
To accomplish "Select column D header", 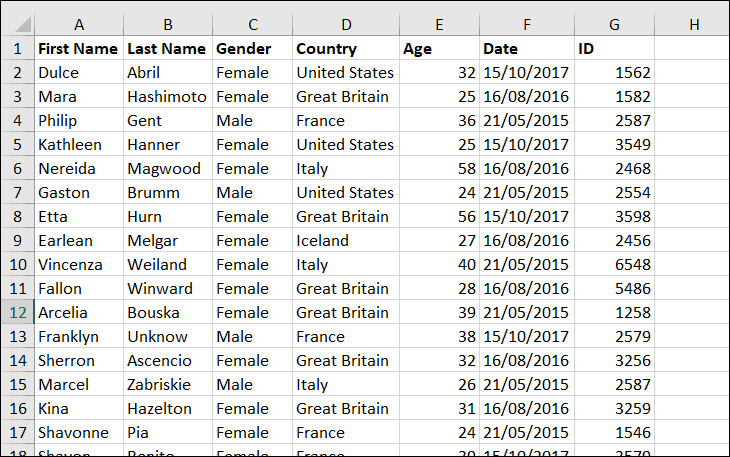I will coord(345,24).
